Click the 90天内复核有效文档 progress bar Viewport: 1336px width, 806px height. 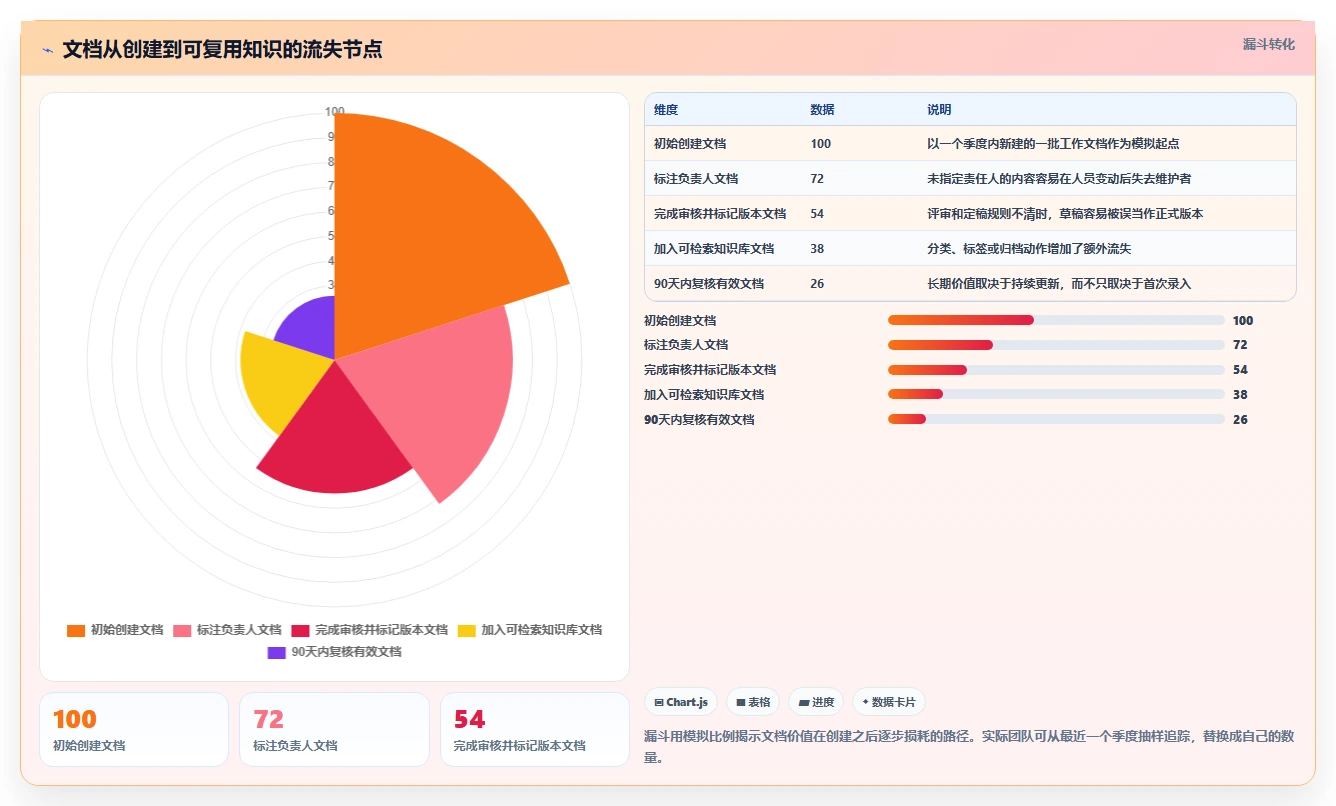1056,420
